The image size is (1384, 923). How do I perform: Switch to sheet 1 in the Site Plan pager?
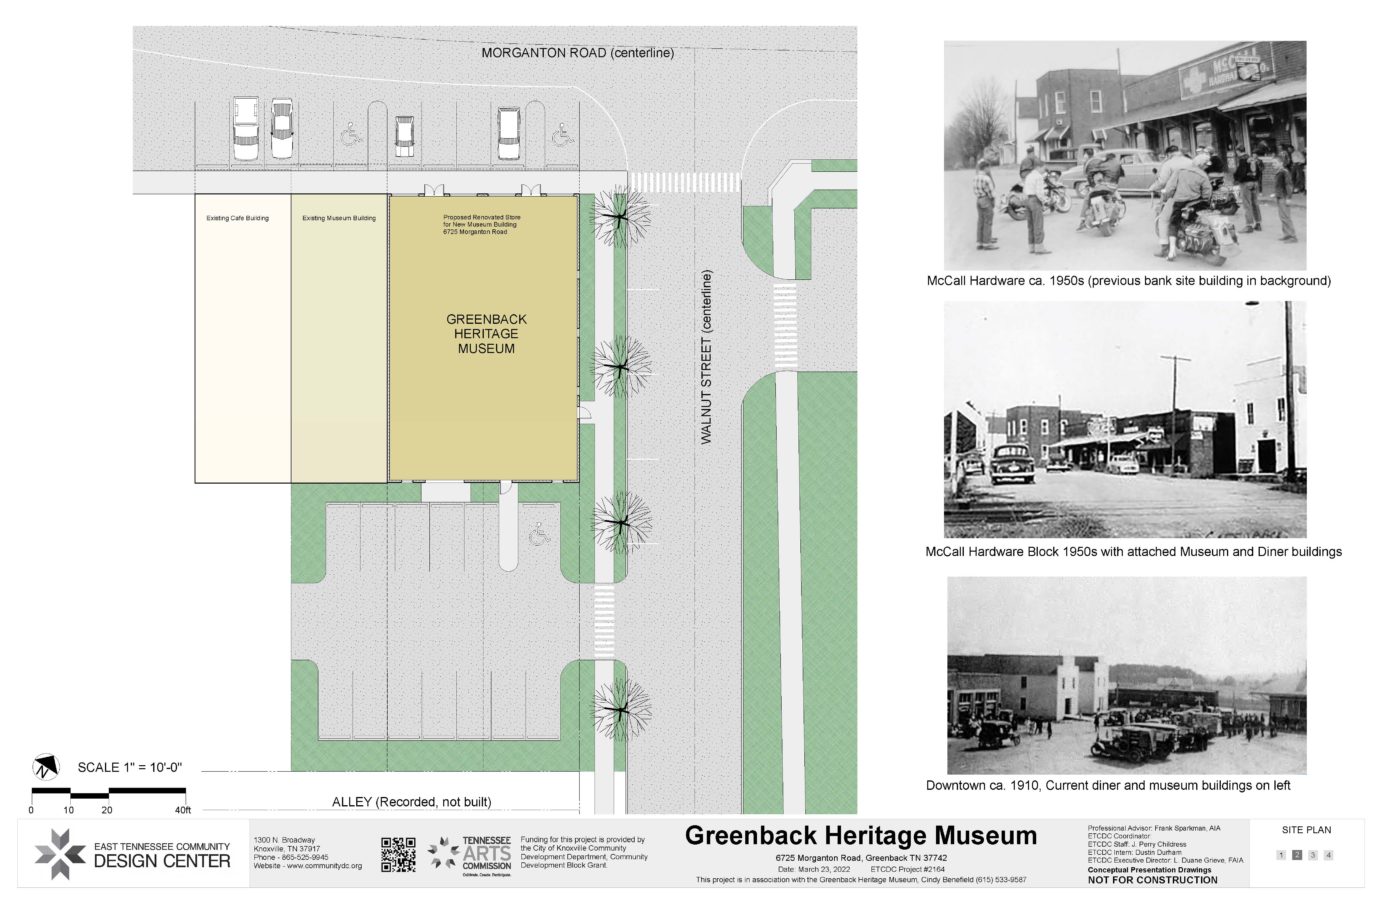1281,854
